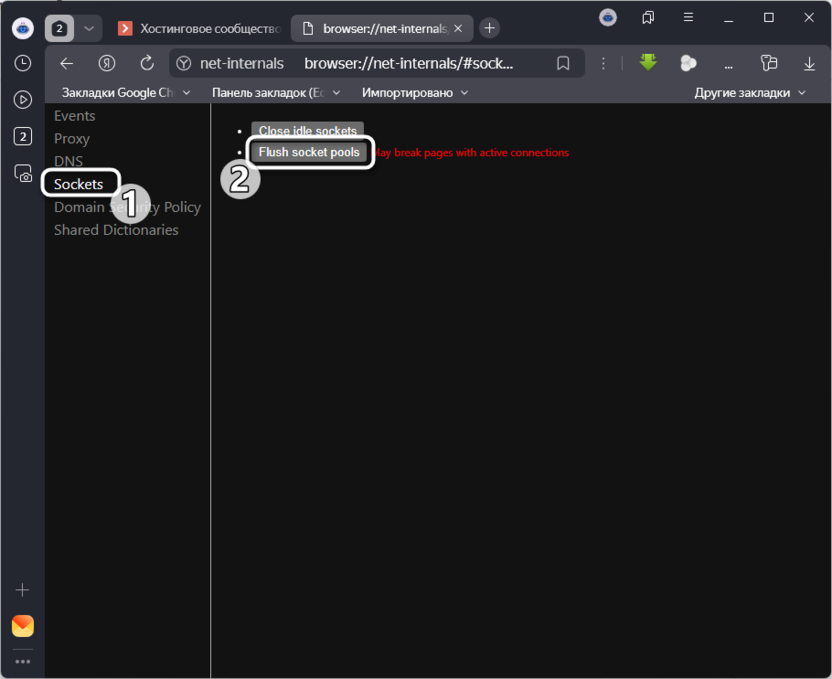The height and width of the screenshot is (679, 832).
Task: Click the tab group counter button
Action: (x=59, y=28)
